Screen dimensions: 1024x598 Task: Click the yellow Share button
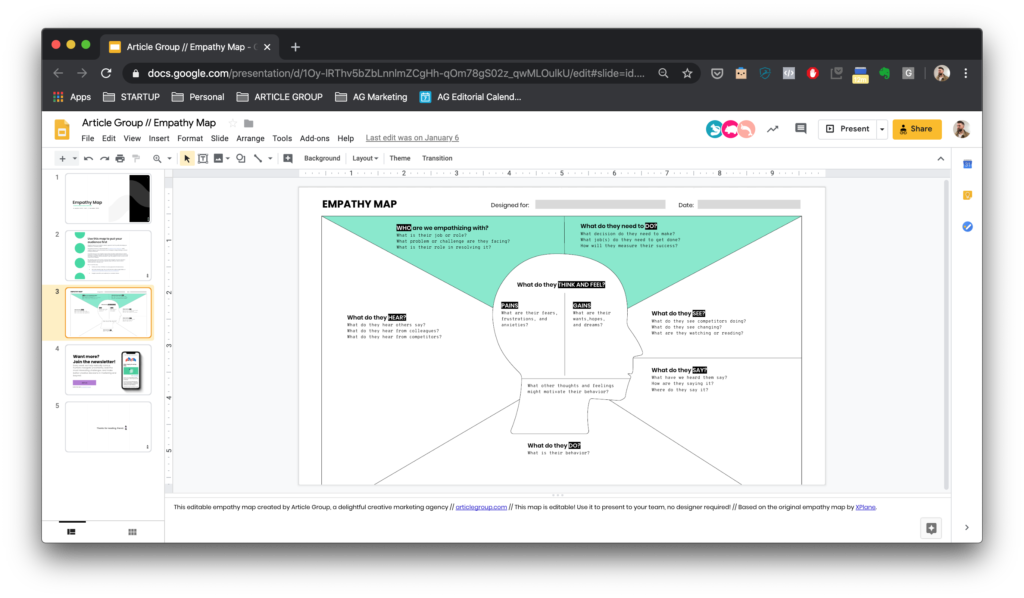coord(917,129)
